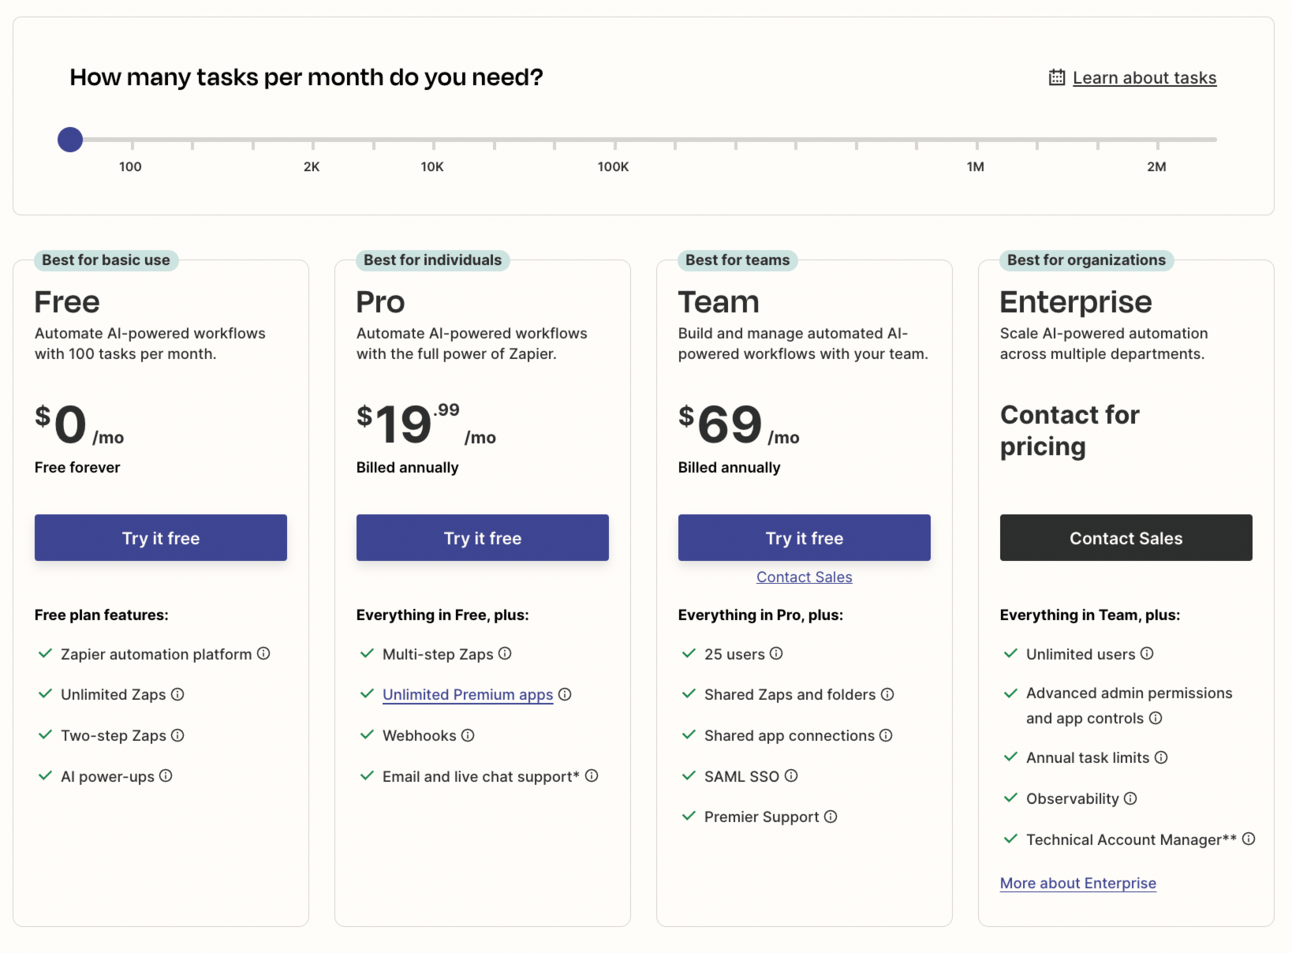The height and width of the screenshot is (953, 1292).
Task: Click info icon next to Annual task limits
Action: pyautogui.click(x=1161, y=757)
